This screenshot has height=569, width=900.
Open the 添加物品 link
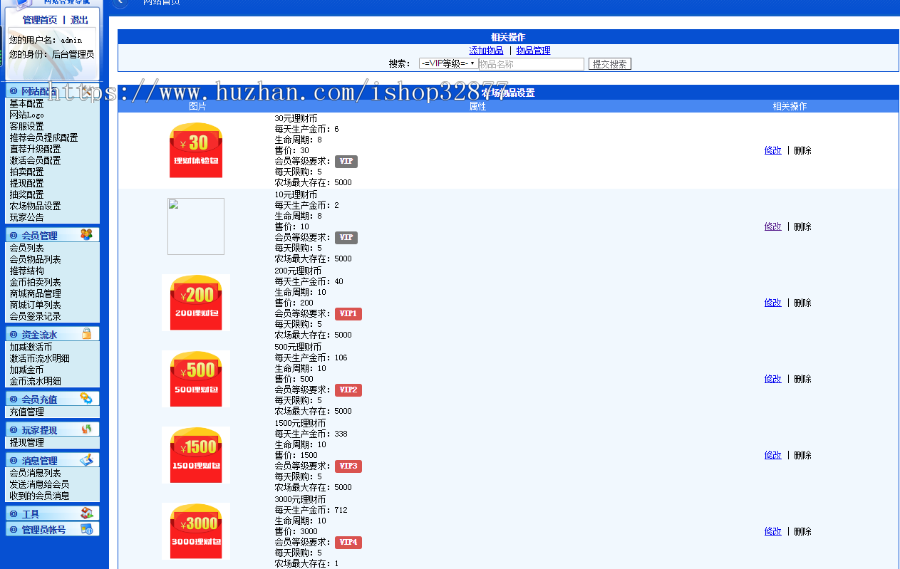pos(486,51)
